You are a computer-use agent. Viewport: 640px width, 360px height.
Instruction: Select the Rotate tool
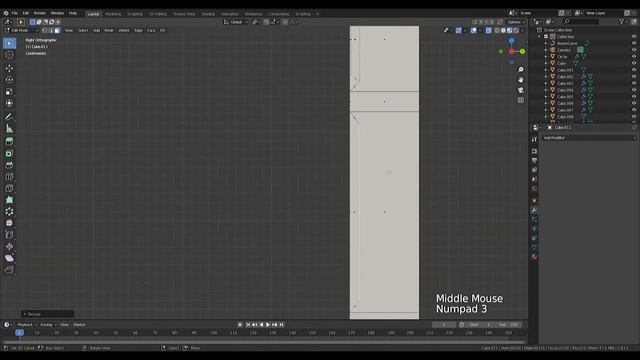pos(9,80)
